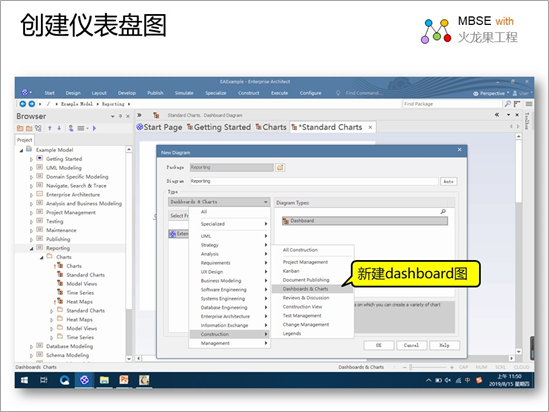Select the Time Series diagram in tree
The height and width of the screenshot is (412, 549).
pyautogui.click(x=80, y=293)
